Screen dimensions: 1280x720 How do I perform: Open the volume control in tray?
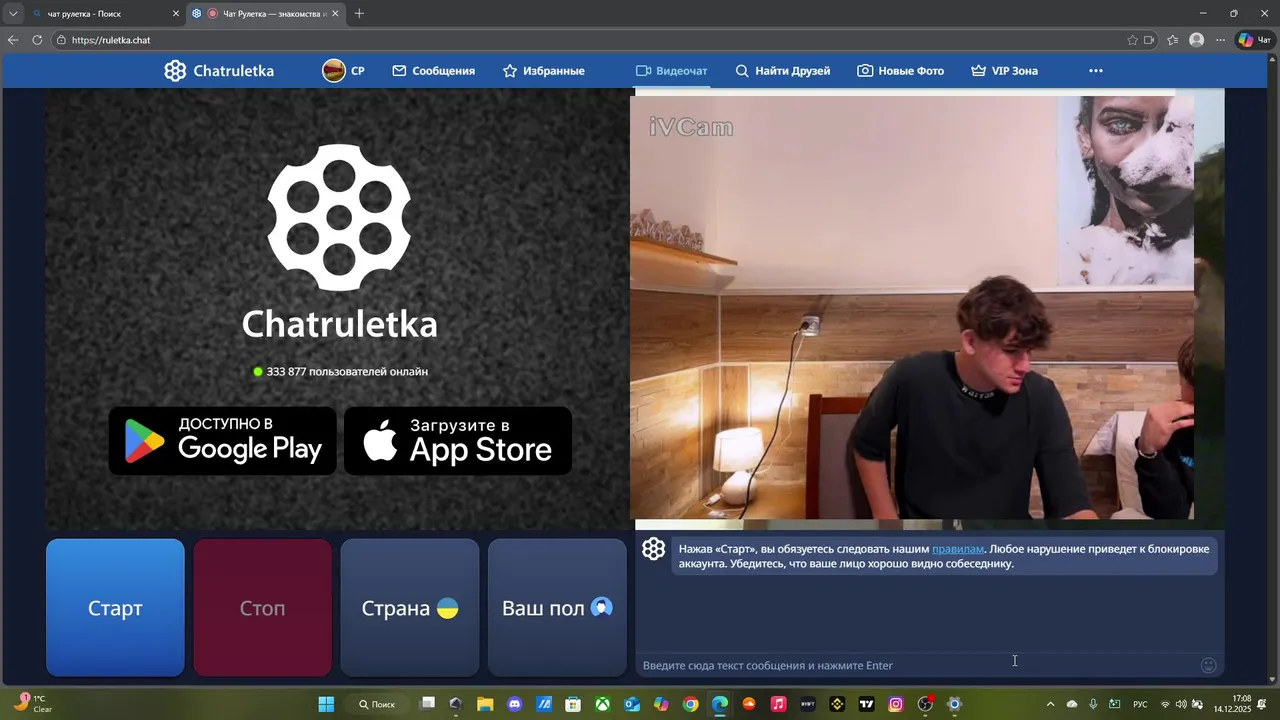pos(1181,704)
